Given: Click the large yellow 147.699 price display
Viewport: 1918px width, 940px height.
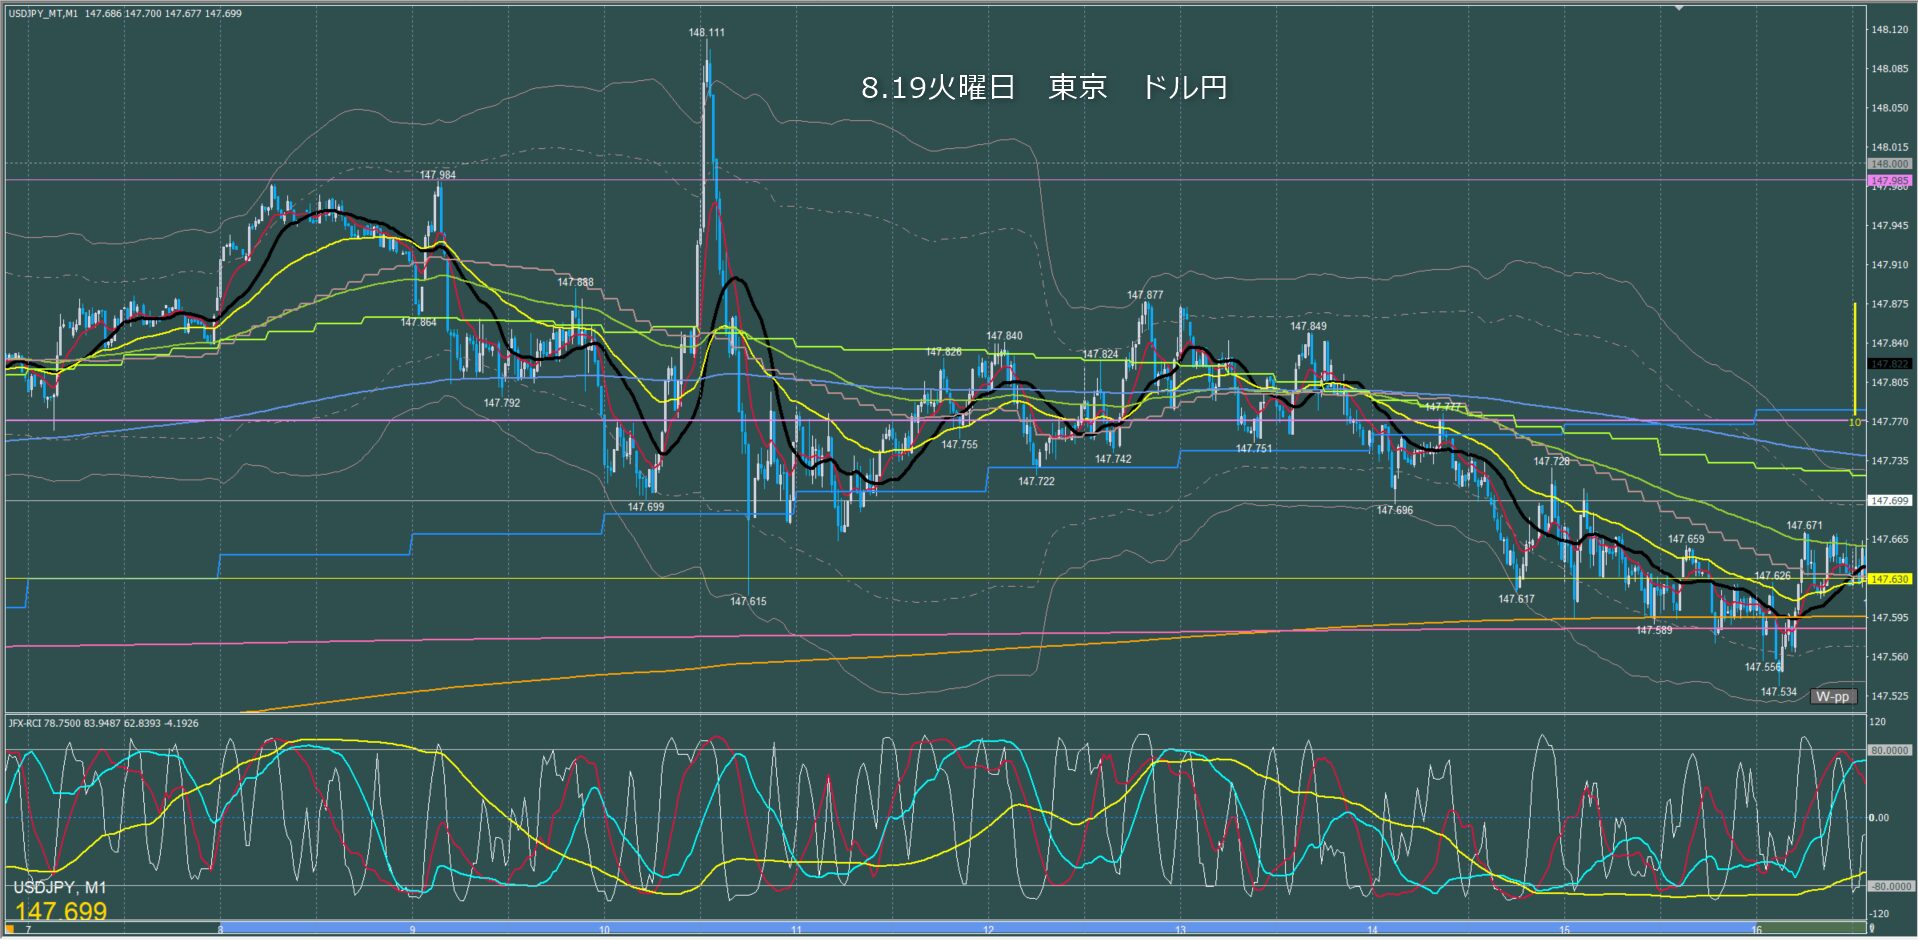Looking at the screenshot, I should click(x=61, y=911).
